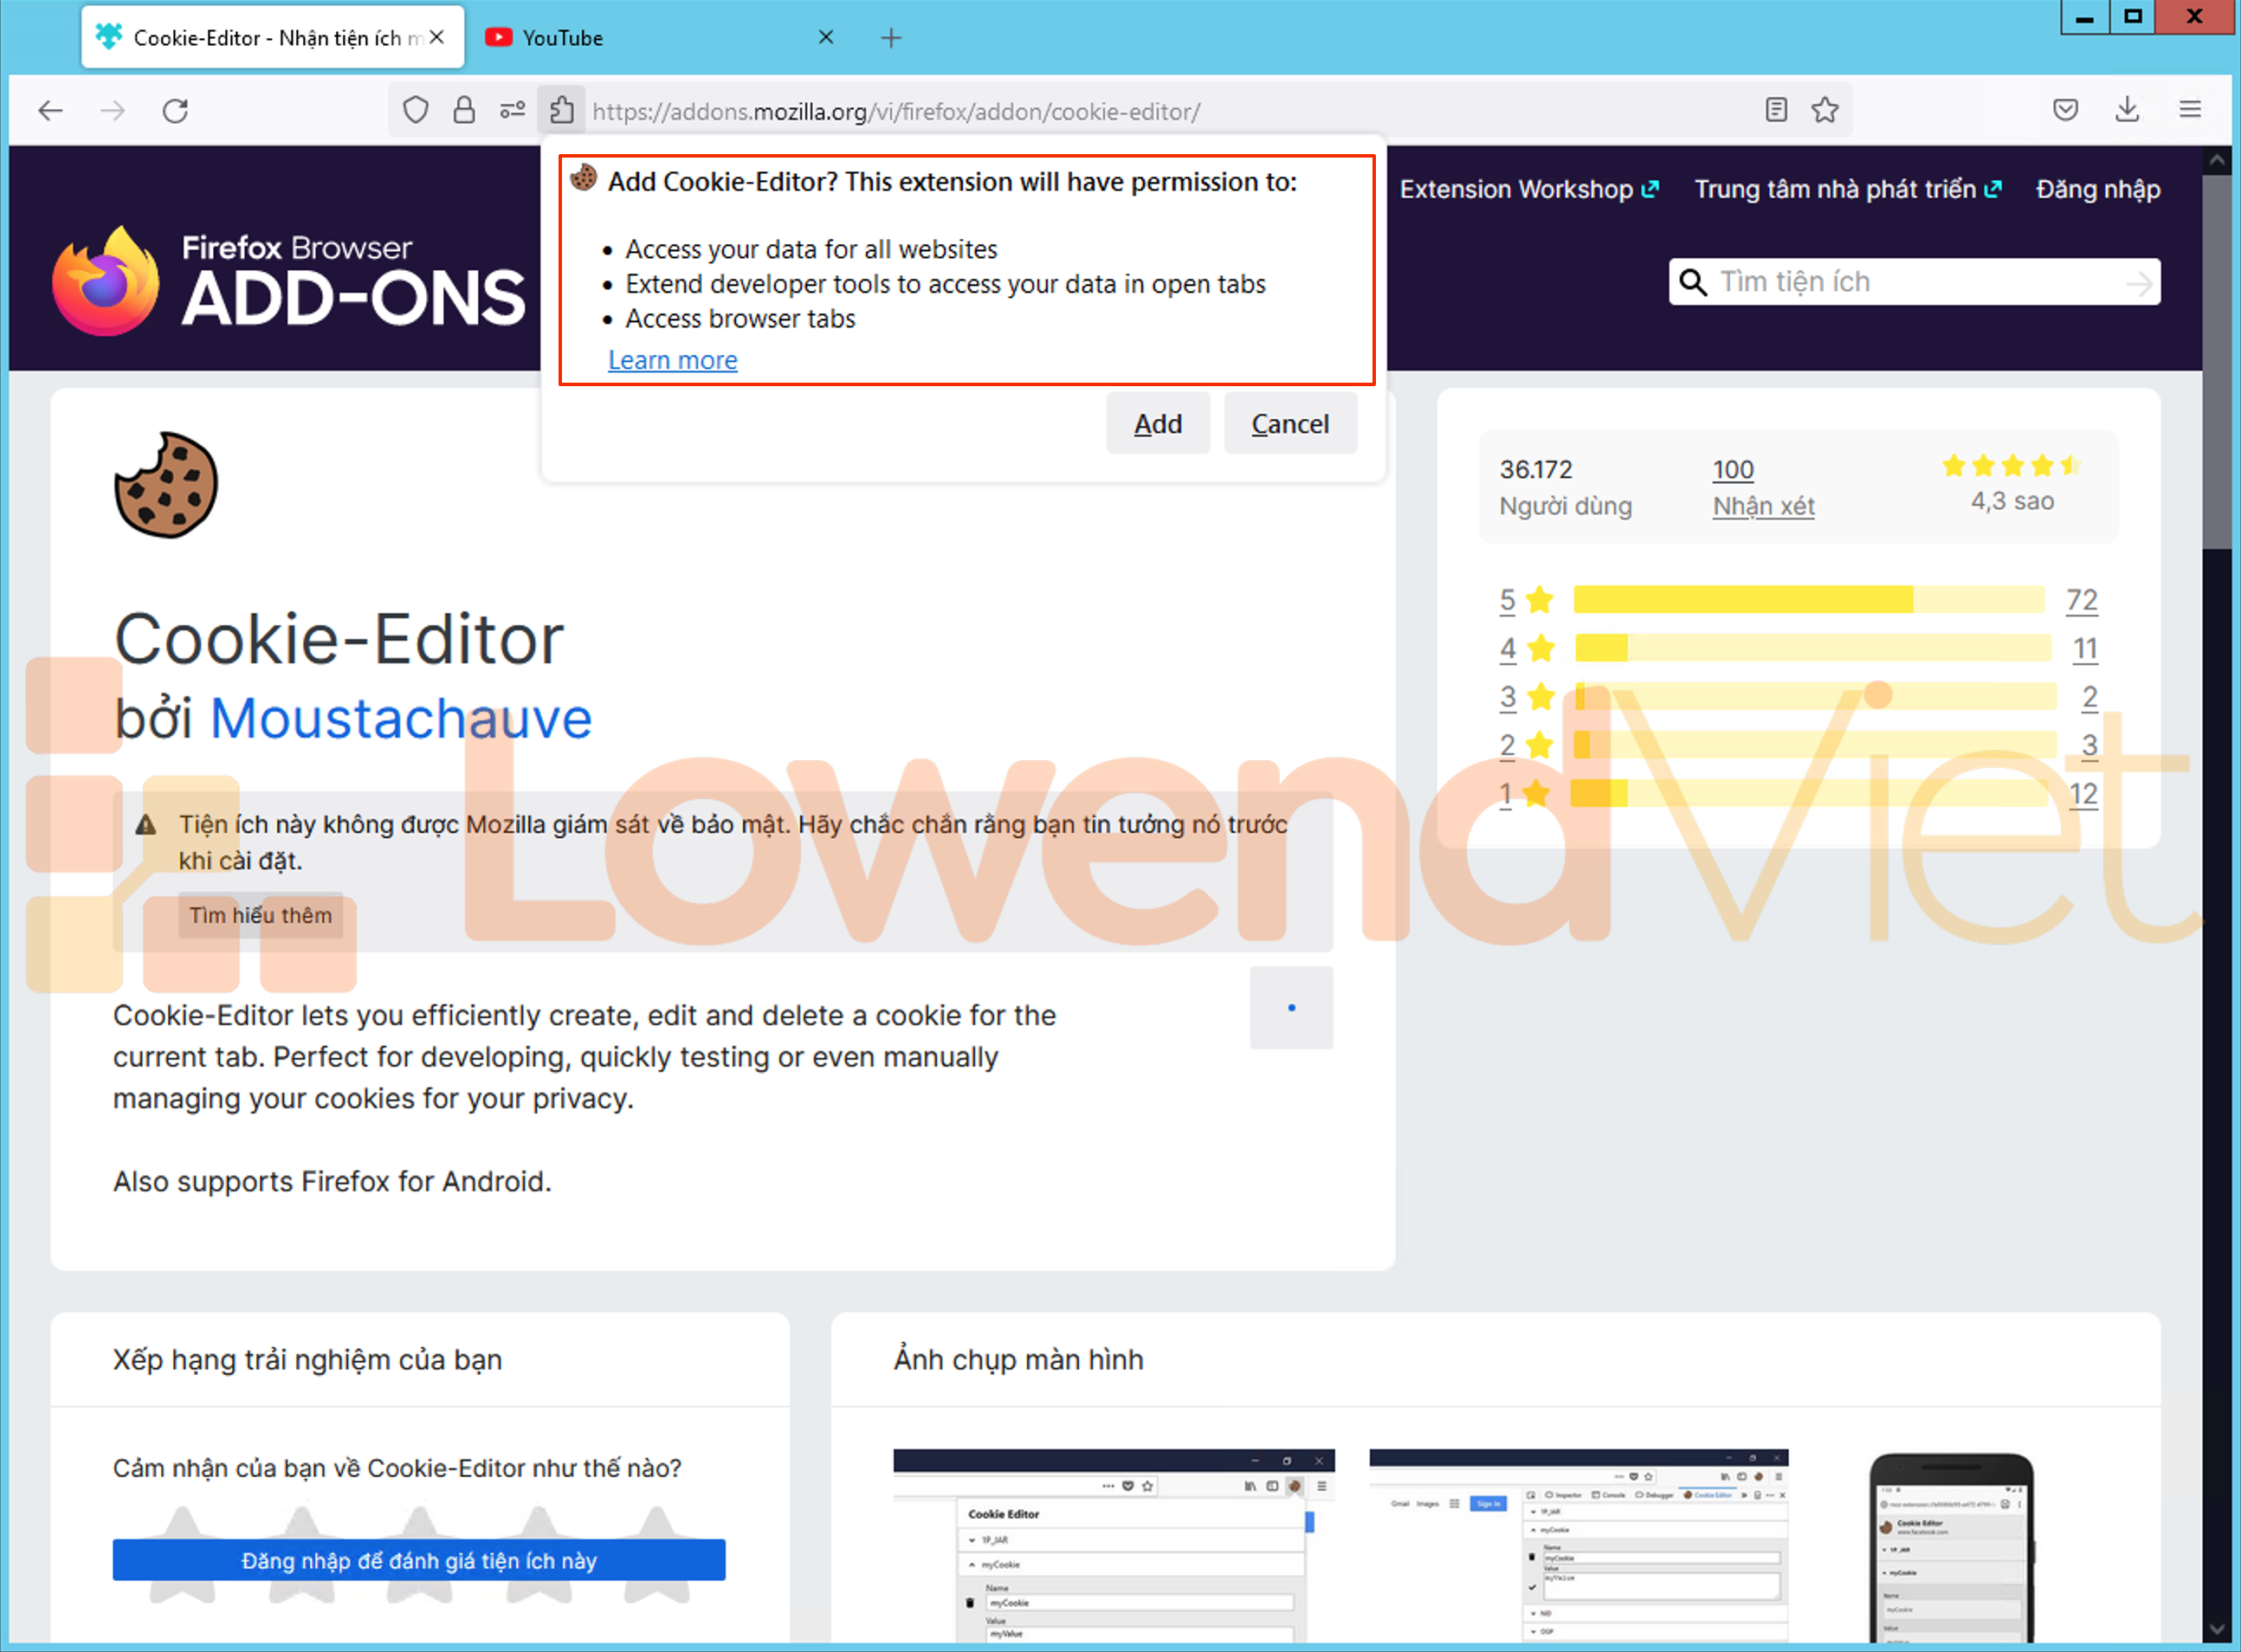Screen dimensions: 2241x1652
Task: Click the 5-star rating bar
Action: [1808, 600]
